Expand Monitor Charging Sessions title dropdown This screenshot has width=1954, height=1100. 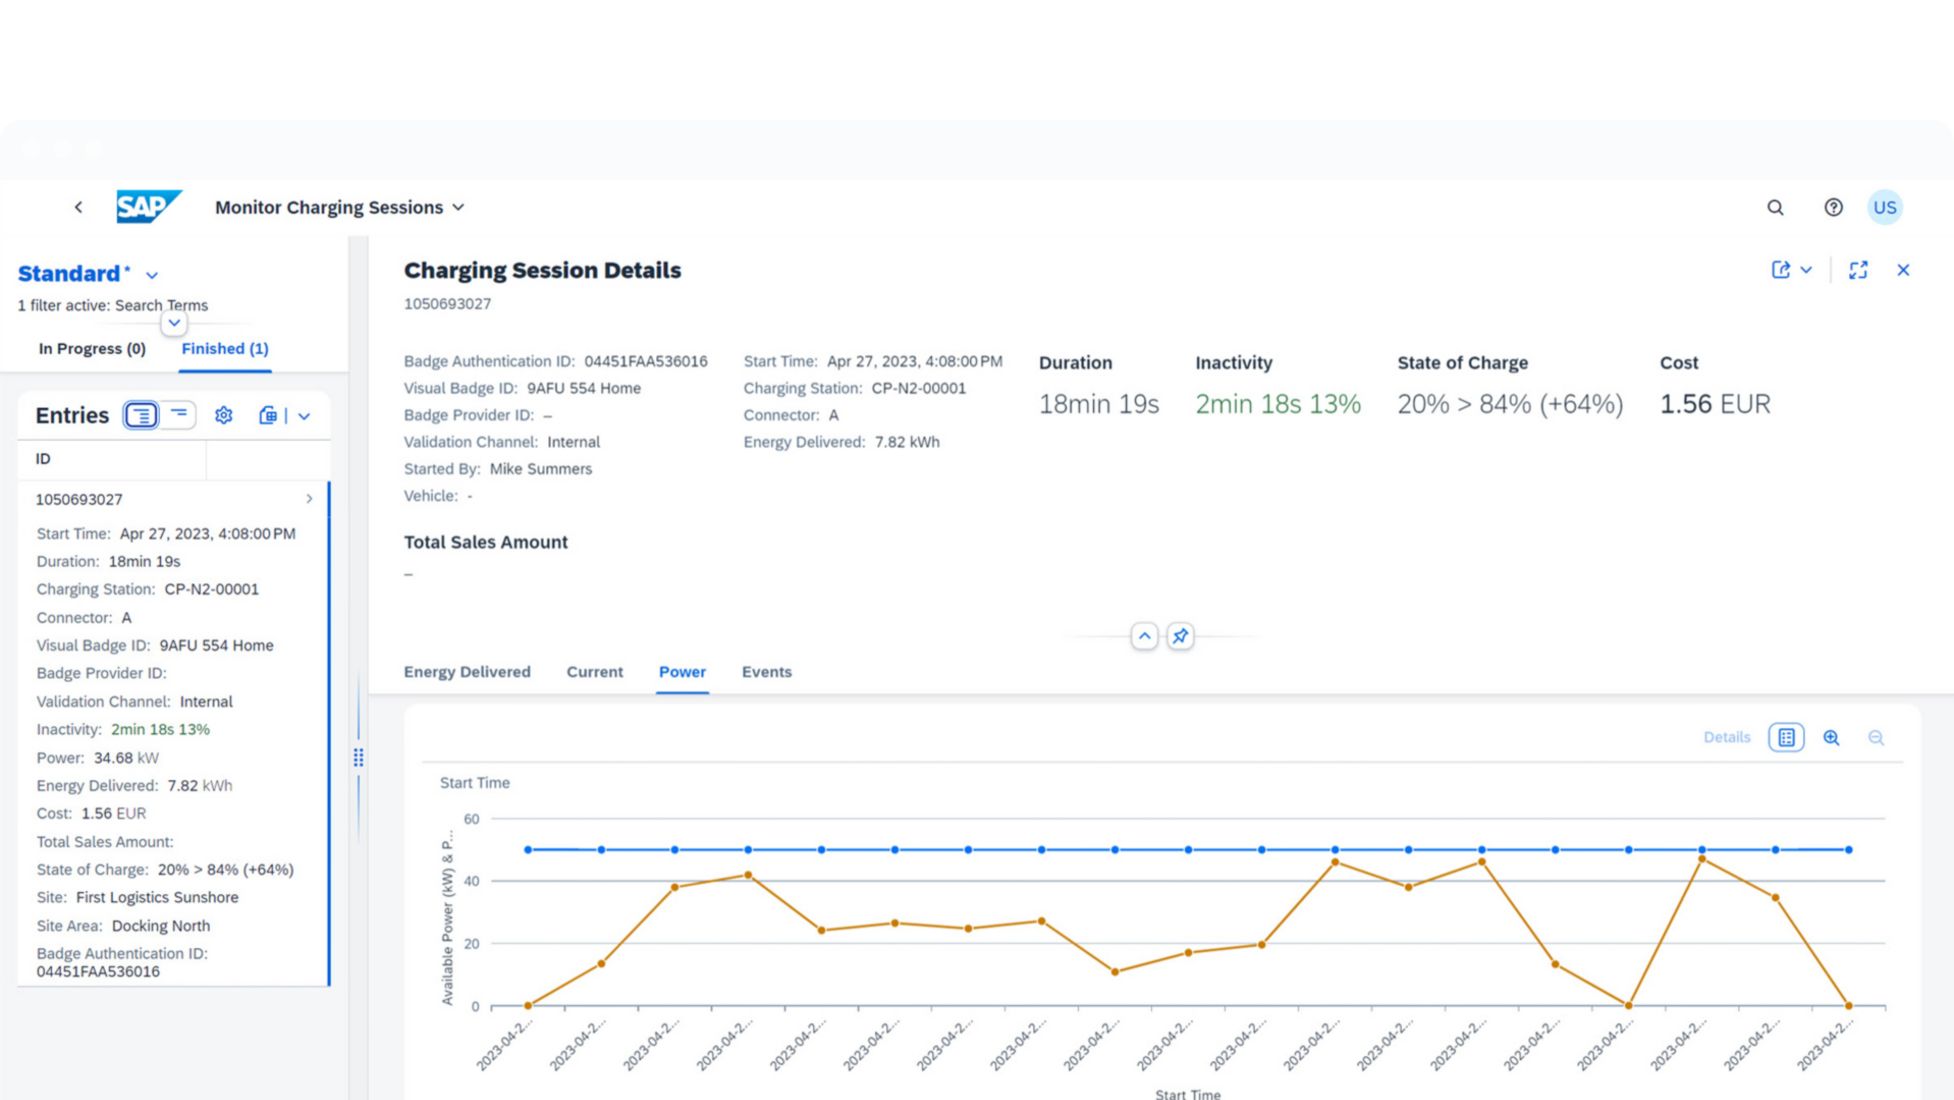458,207
